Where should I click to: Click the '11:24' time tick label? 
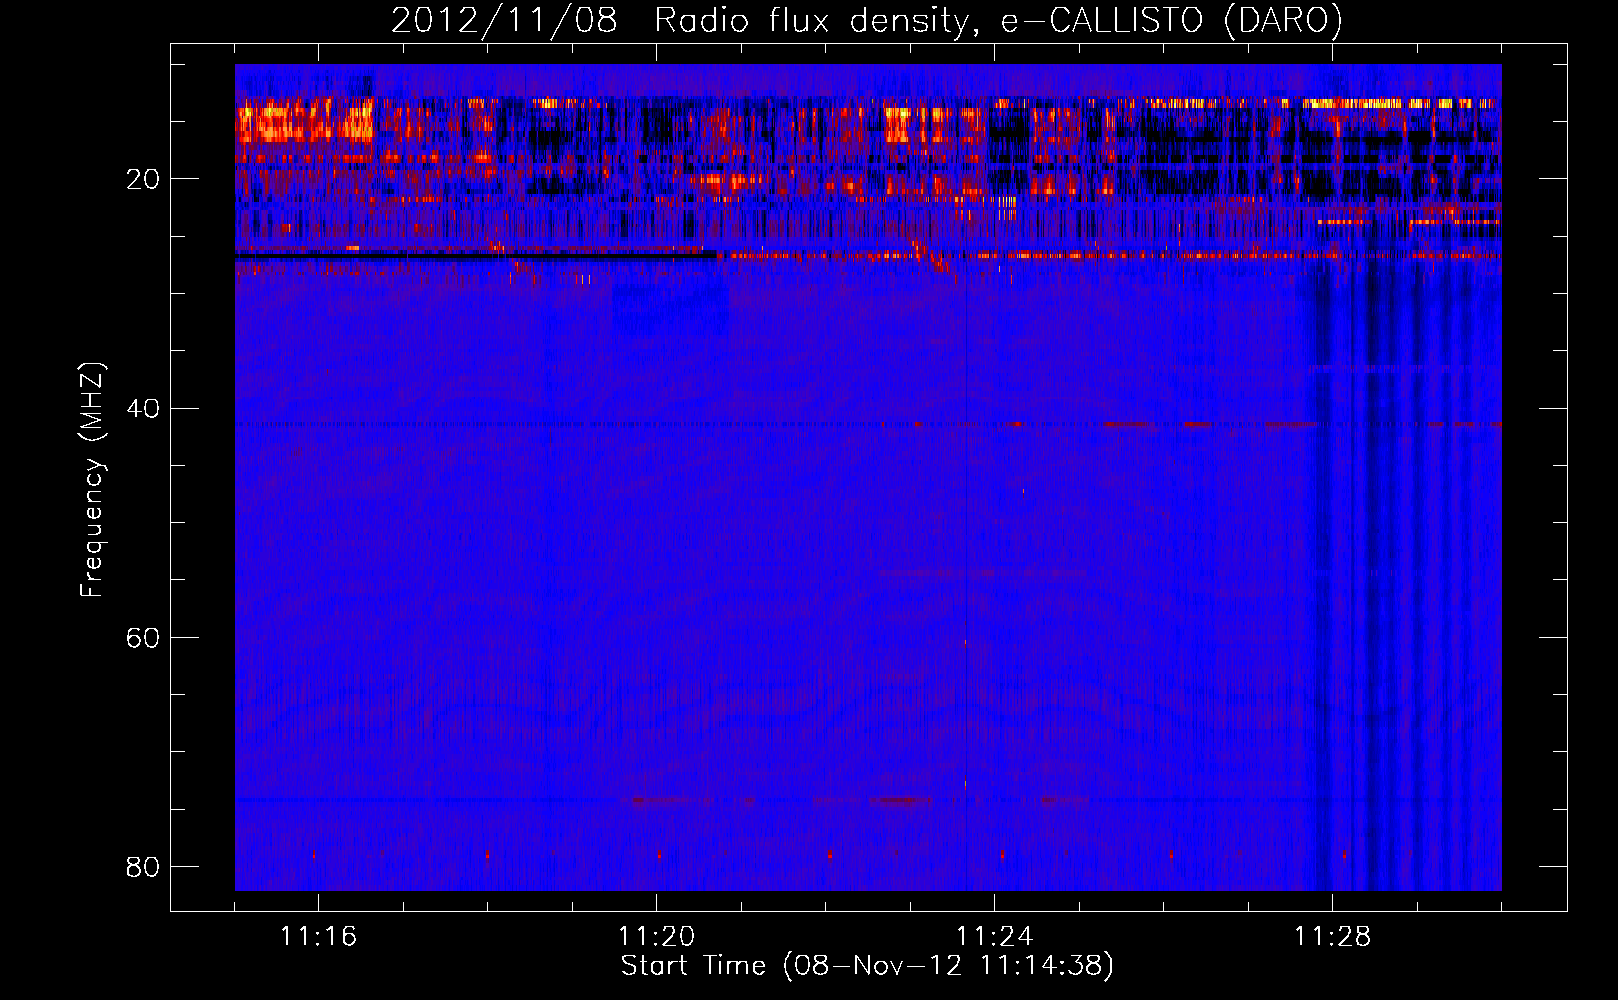(x=994, y=937)
